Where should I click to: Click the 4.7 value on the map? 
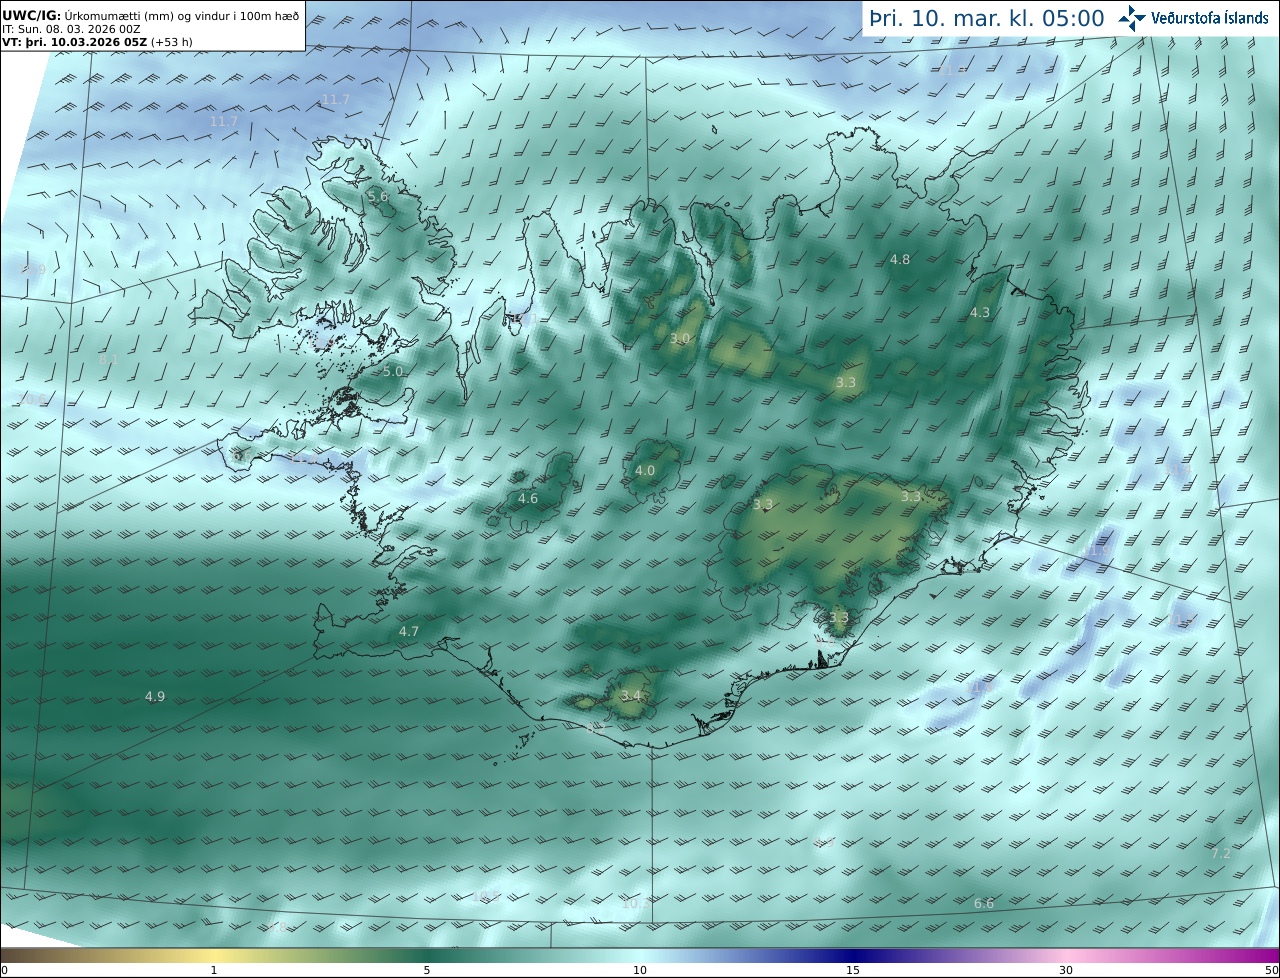pyautogui.click(x=409, y=632)
